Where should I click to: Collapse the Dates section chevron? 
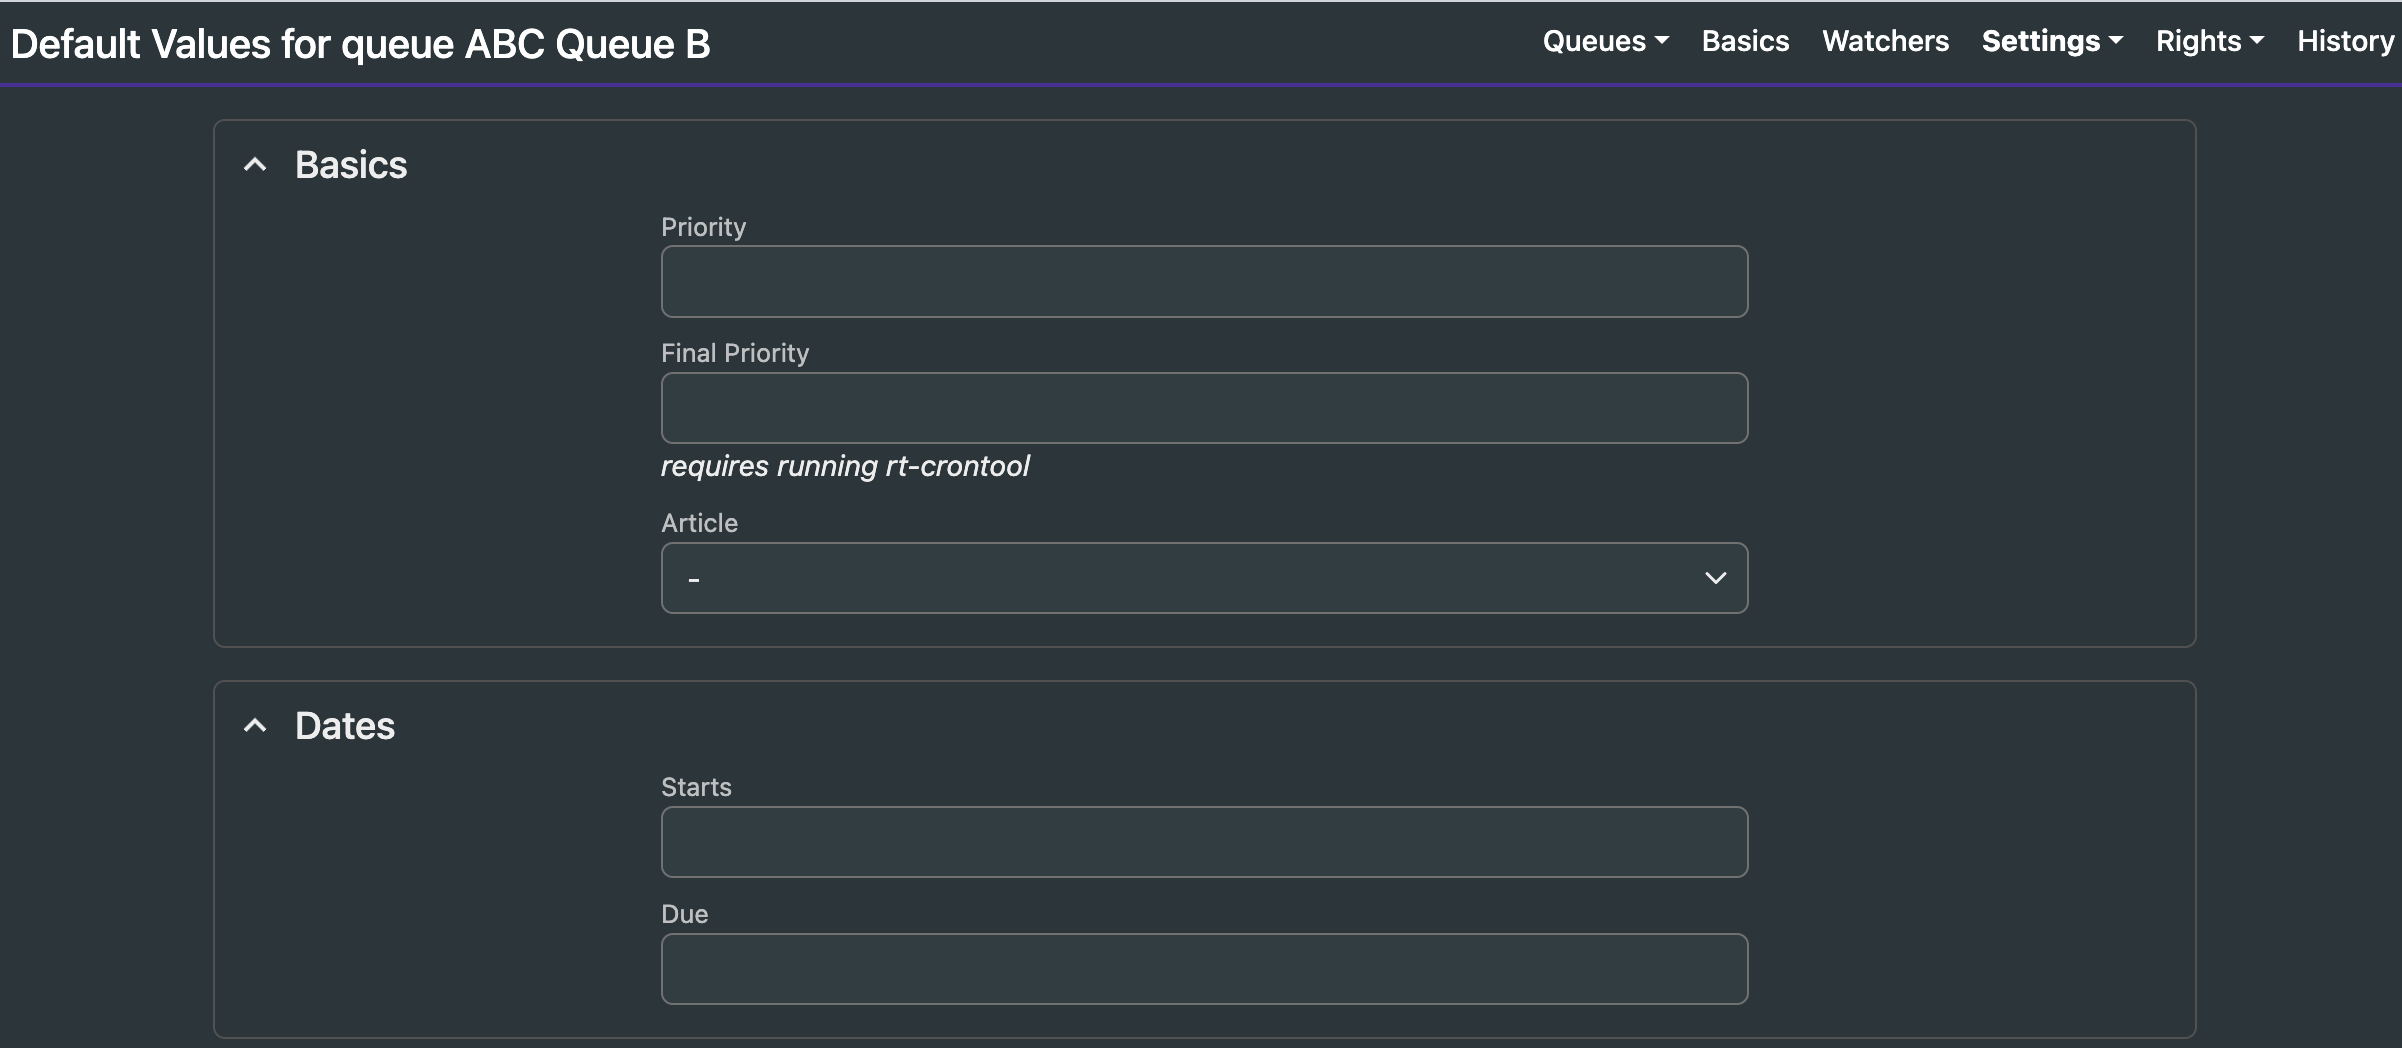click(x=256, y=726)
